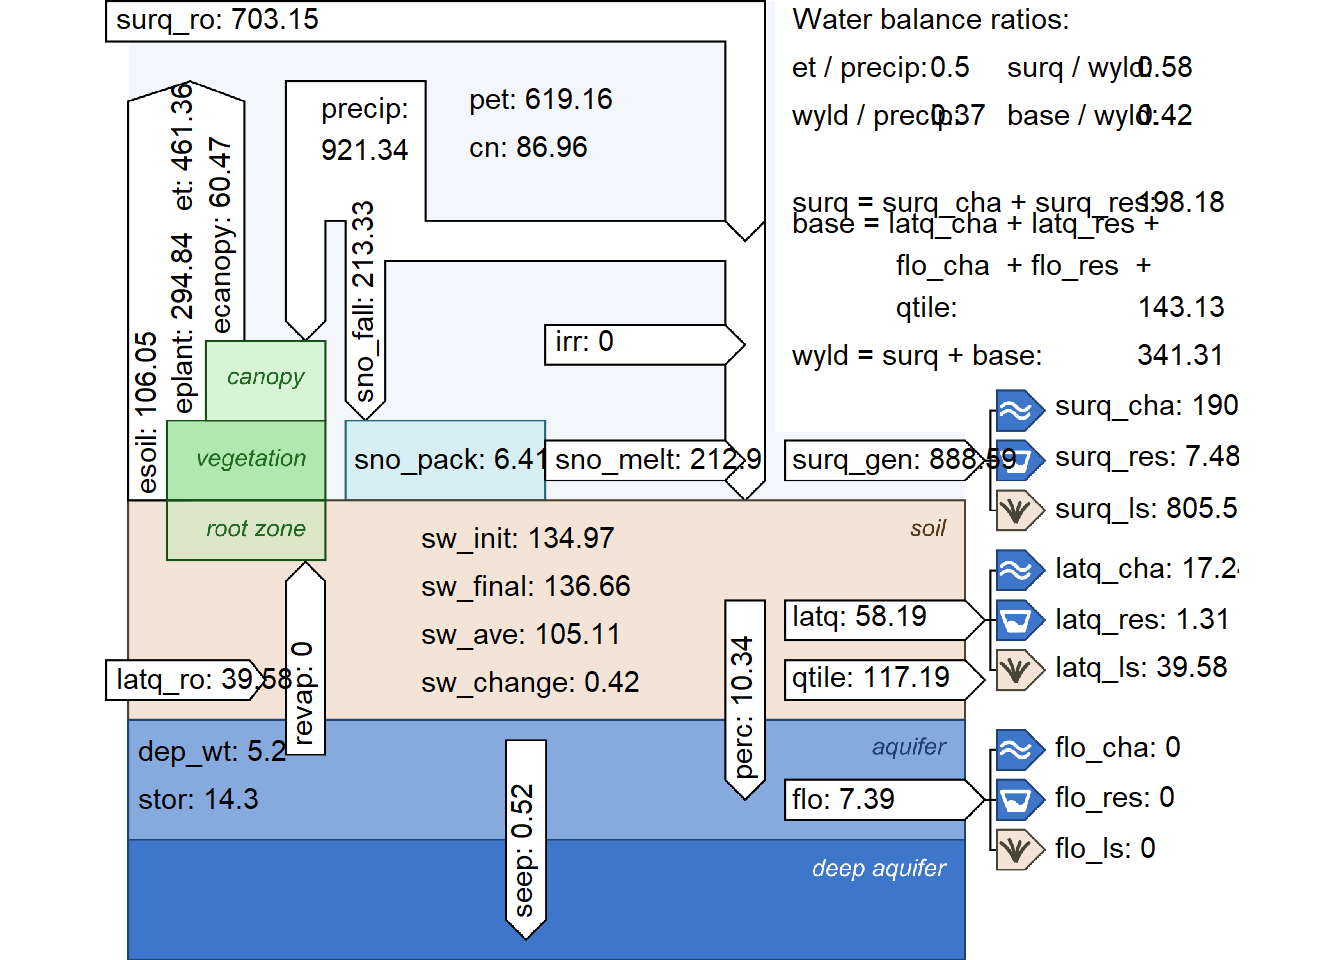1344x960 pixels.
Task: Select the flo_cha channel wave icon
Action: 1018,749
